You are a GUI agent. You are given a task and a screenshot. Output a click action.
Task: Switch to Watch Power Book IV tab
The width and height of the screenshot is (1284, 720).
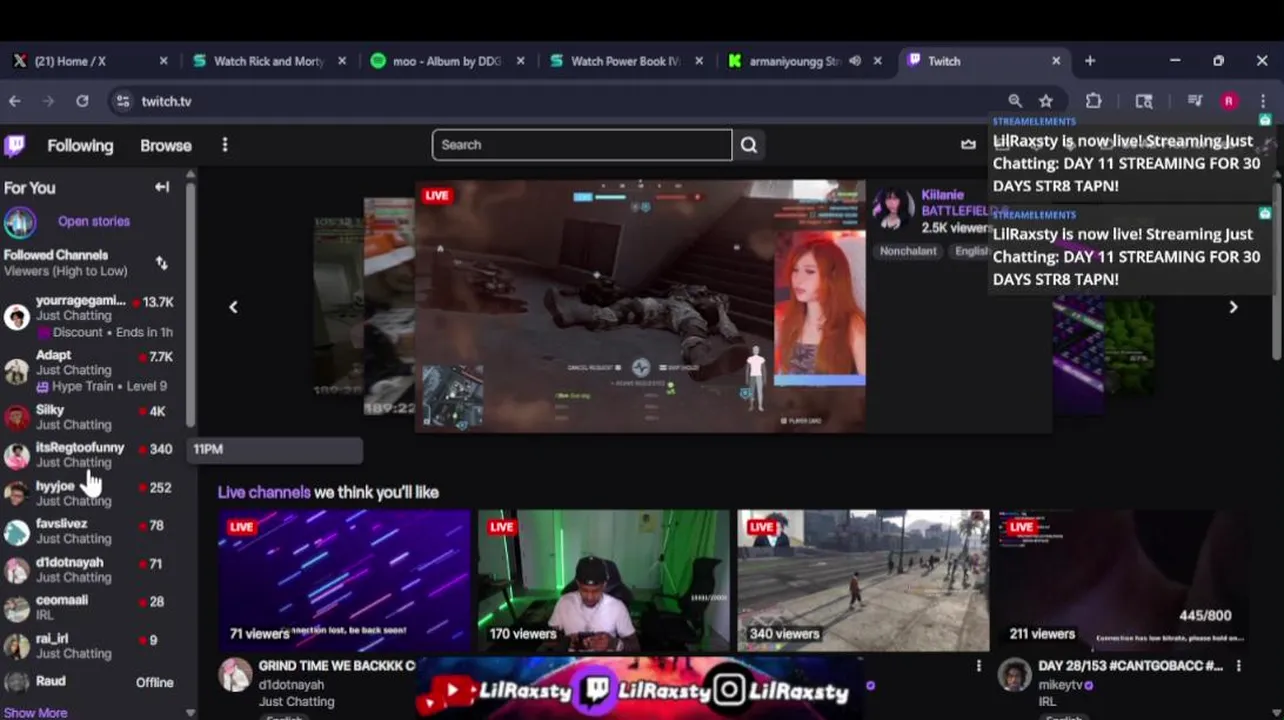tap(625, 61)
